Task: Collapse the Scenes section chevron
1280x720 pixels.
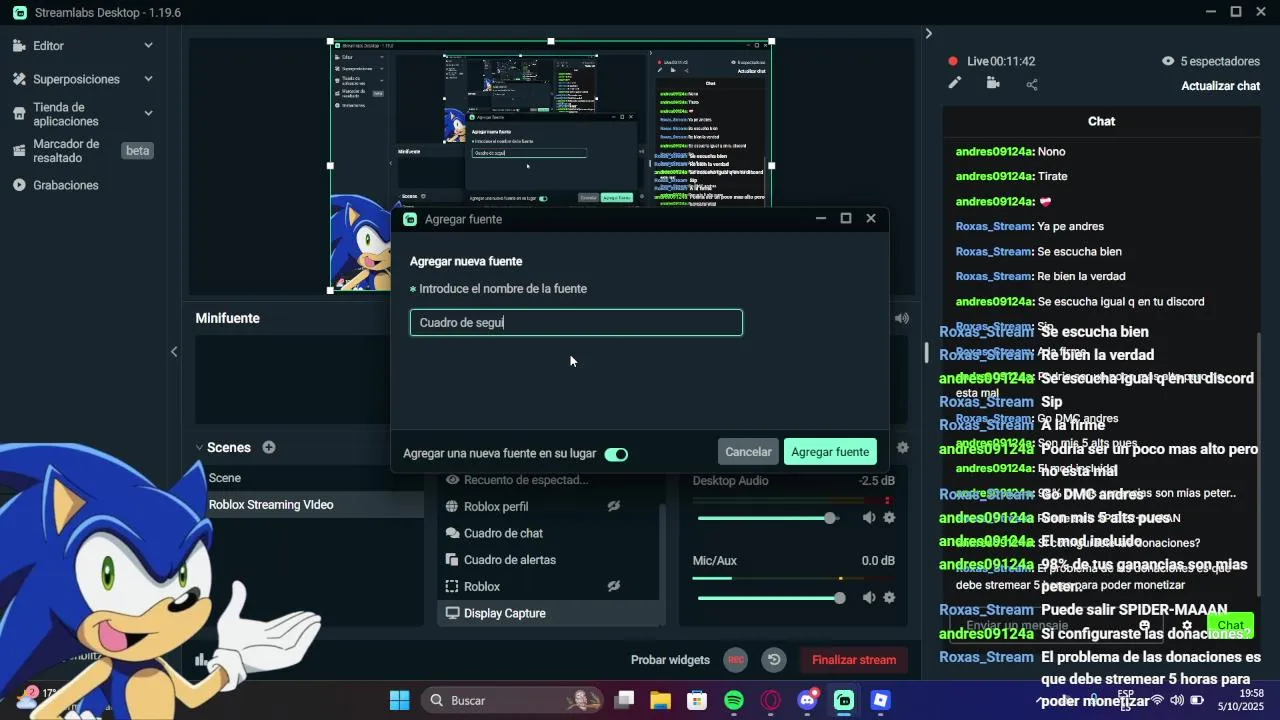Action: click(199, 448)
